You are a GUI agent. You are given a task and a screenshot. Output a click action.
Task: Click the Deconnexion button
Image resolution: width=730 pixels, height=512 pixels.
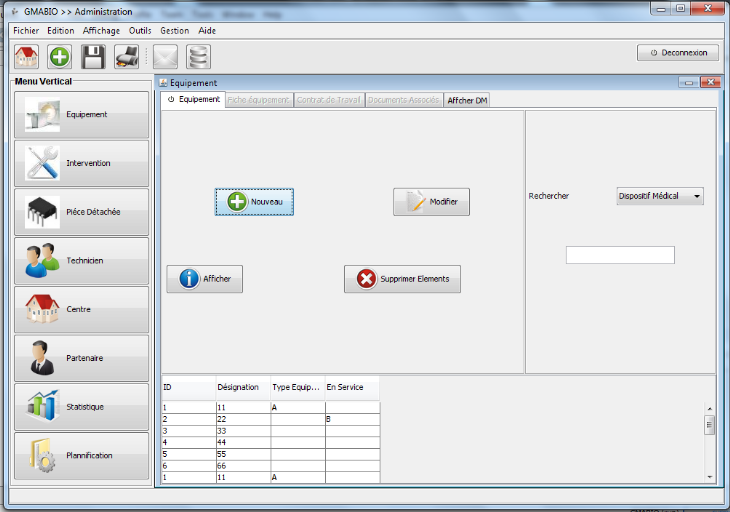point(678,53)
